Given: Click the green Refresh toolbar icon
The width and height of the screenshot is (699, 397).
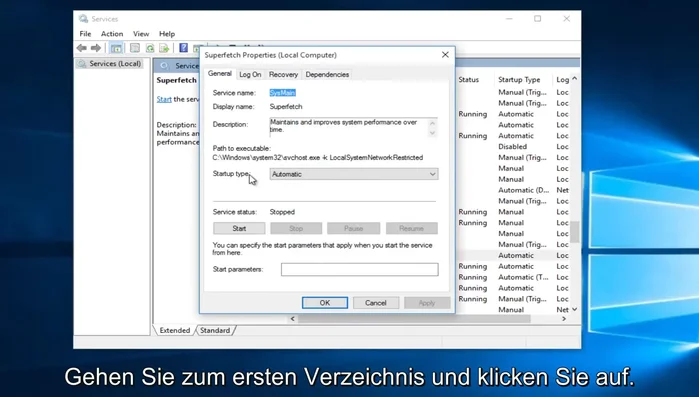Looking at the screenshot, I should 150,48.
